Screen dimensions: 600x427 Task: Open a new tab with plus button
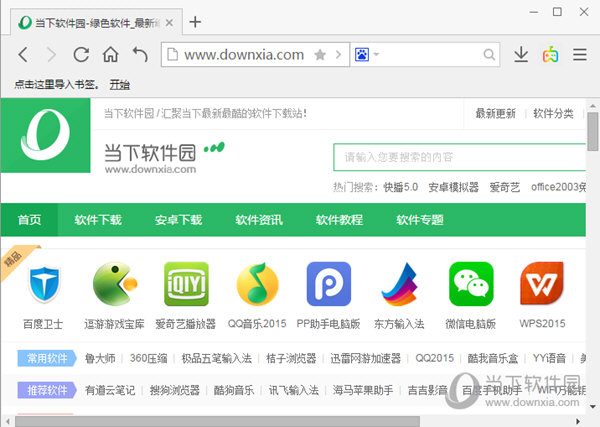[195, 22]
